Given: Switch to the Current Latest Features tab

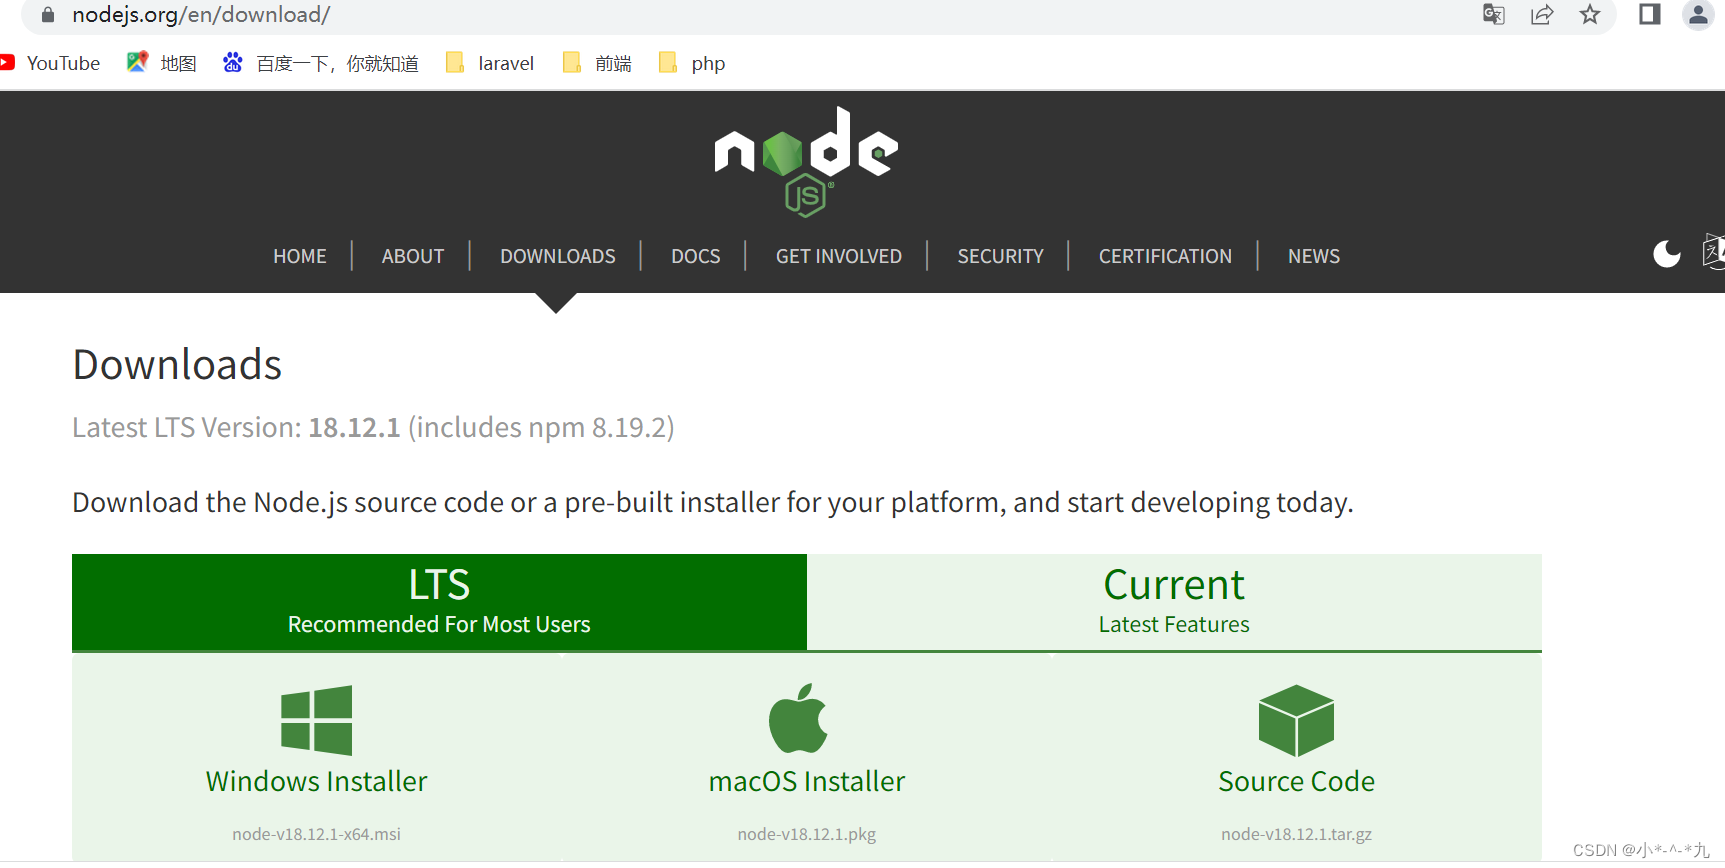Looking at the screenshot, I should (1174, 602).
